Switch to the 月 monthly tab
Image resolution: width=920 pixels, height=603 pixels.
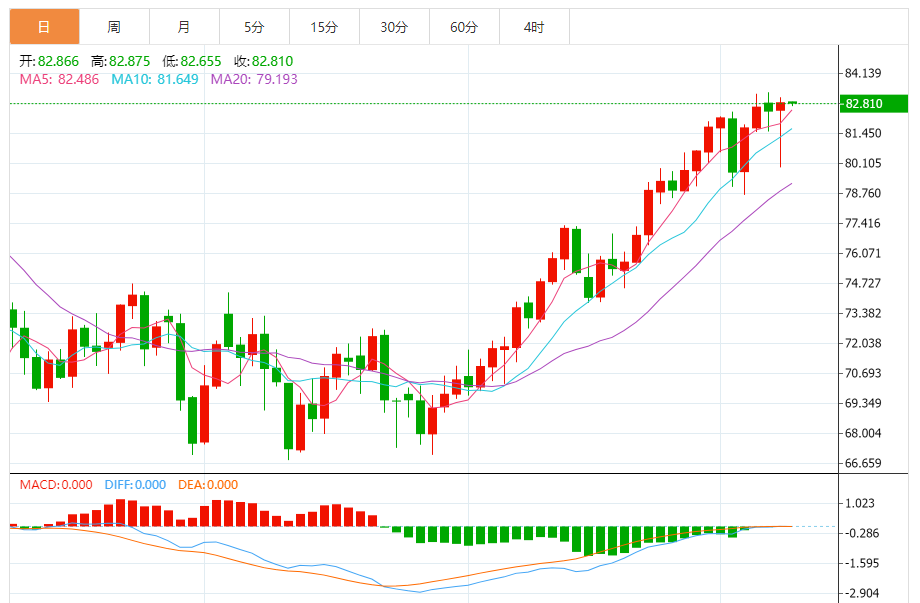click(184, 27)
